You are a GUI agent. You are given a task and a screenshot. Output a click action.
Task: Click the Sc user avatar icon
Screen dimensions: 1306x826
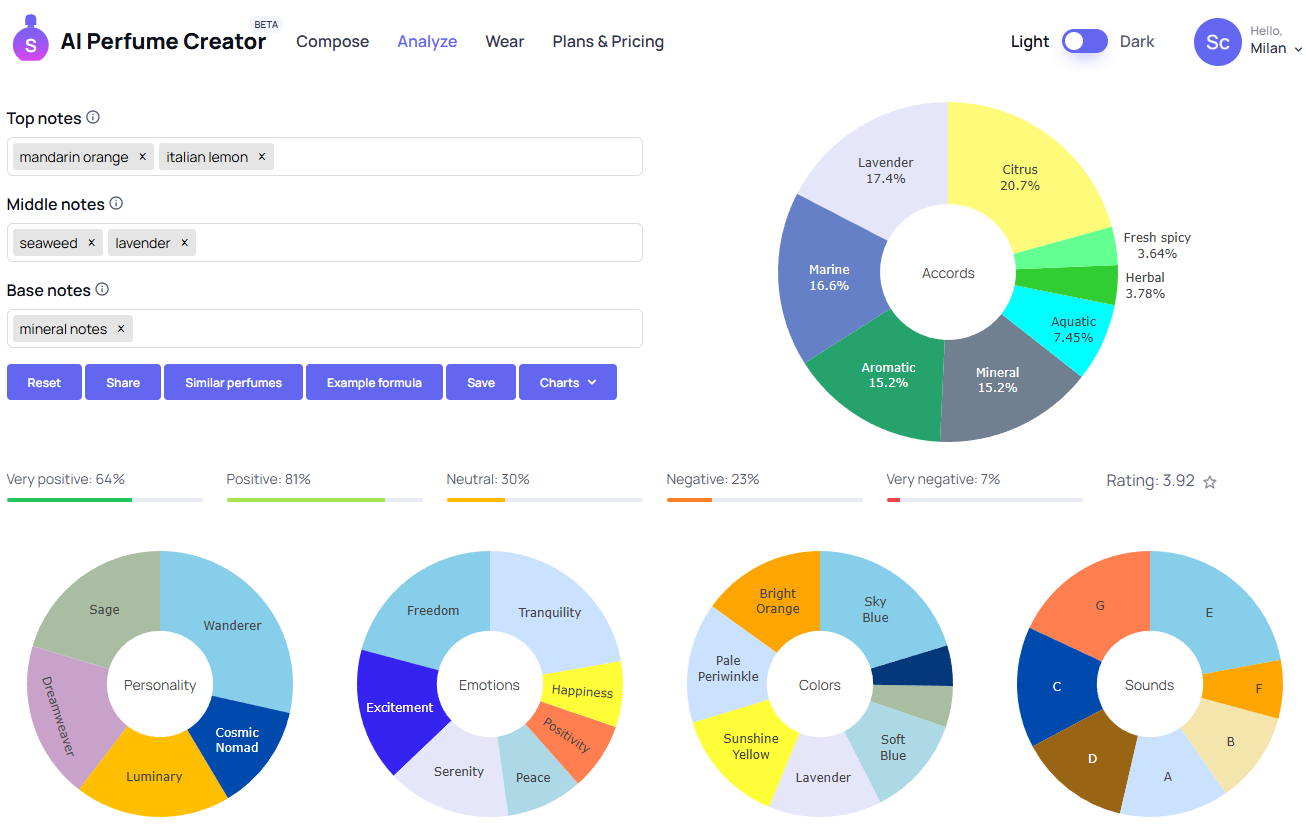coord(1217,41)
